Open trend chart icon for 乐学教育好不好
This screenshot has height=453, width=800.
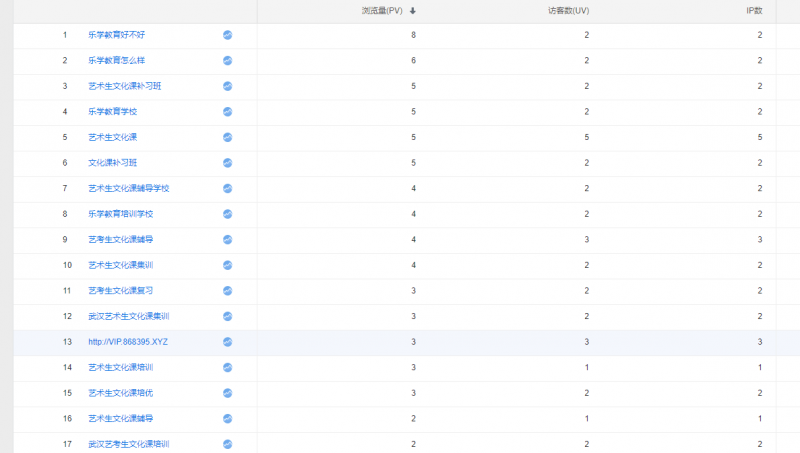(x=227, y=35)
